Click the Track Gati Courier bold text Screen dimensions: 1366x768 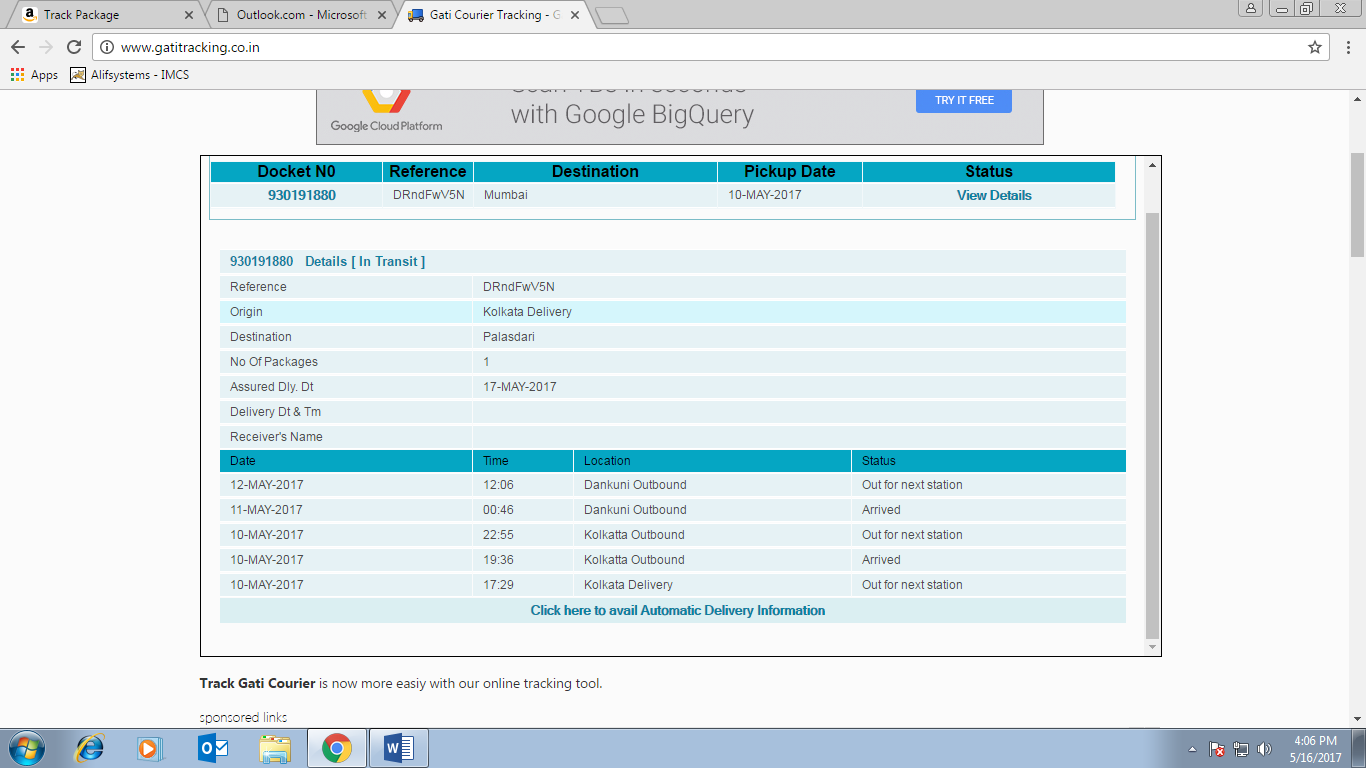click(x=258, y=684)
